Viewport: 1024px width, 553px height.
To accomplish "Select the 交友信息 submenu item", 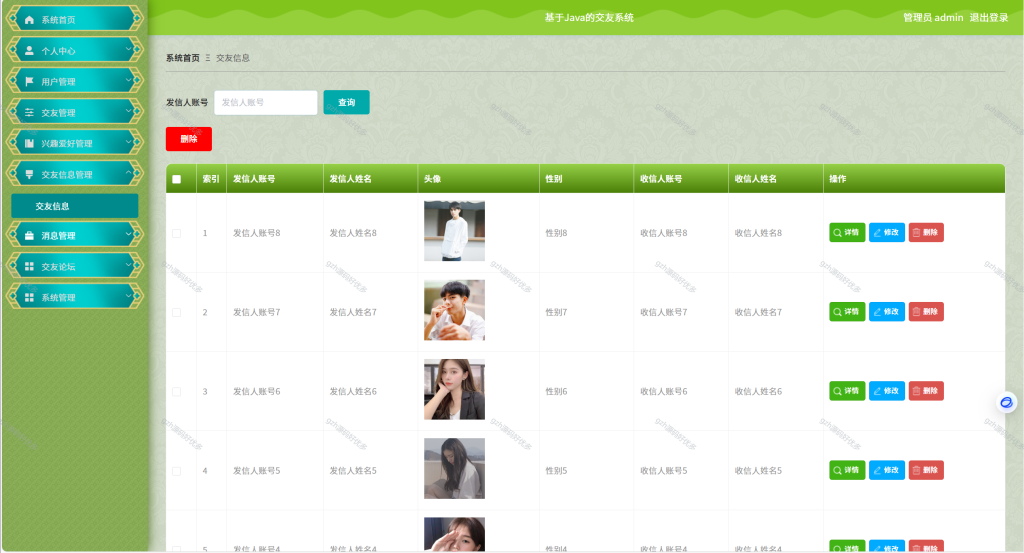I will (74, 206).
